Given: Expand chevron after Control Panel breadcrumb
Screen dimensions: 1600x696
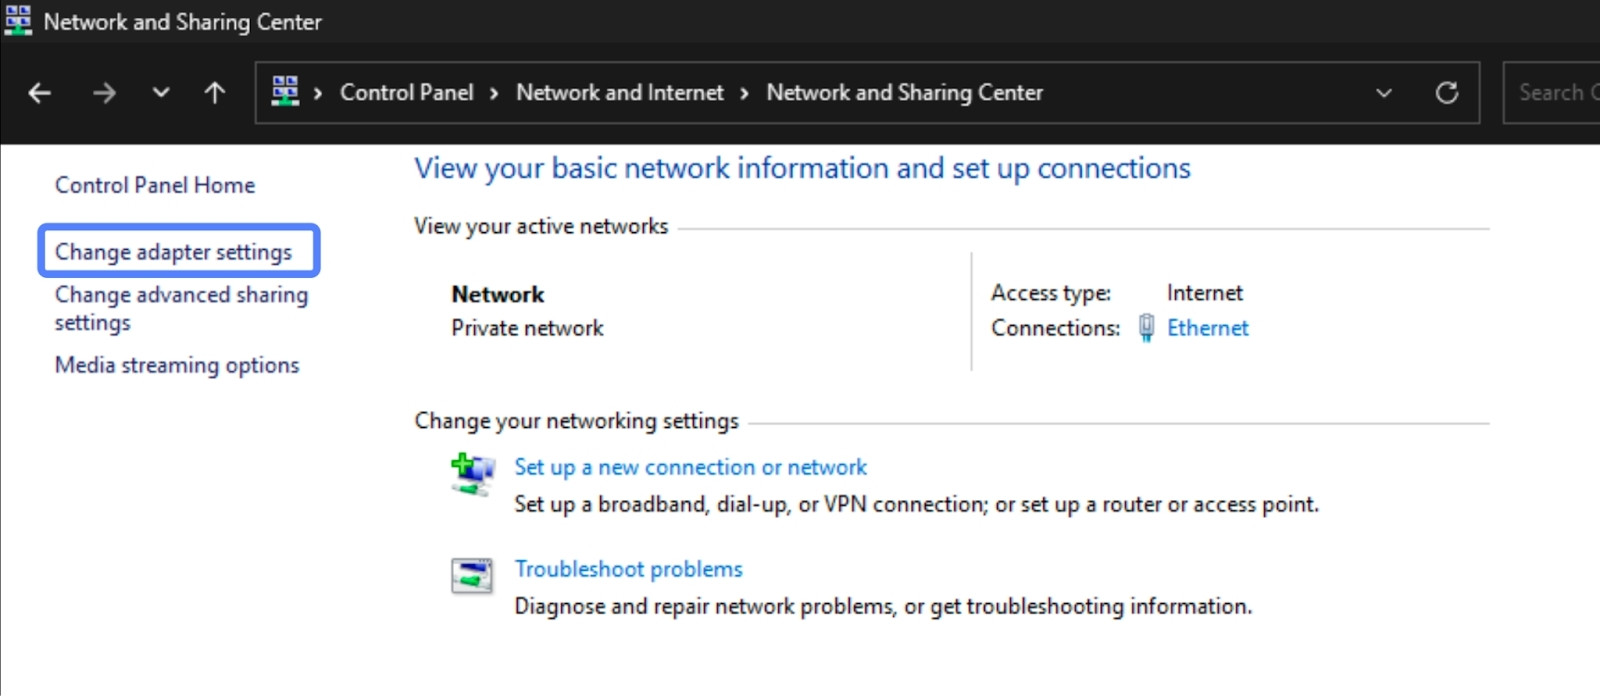Looking at the screenshot, I should 494,93.
